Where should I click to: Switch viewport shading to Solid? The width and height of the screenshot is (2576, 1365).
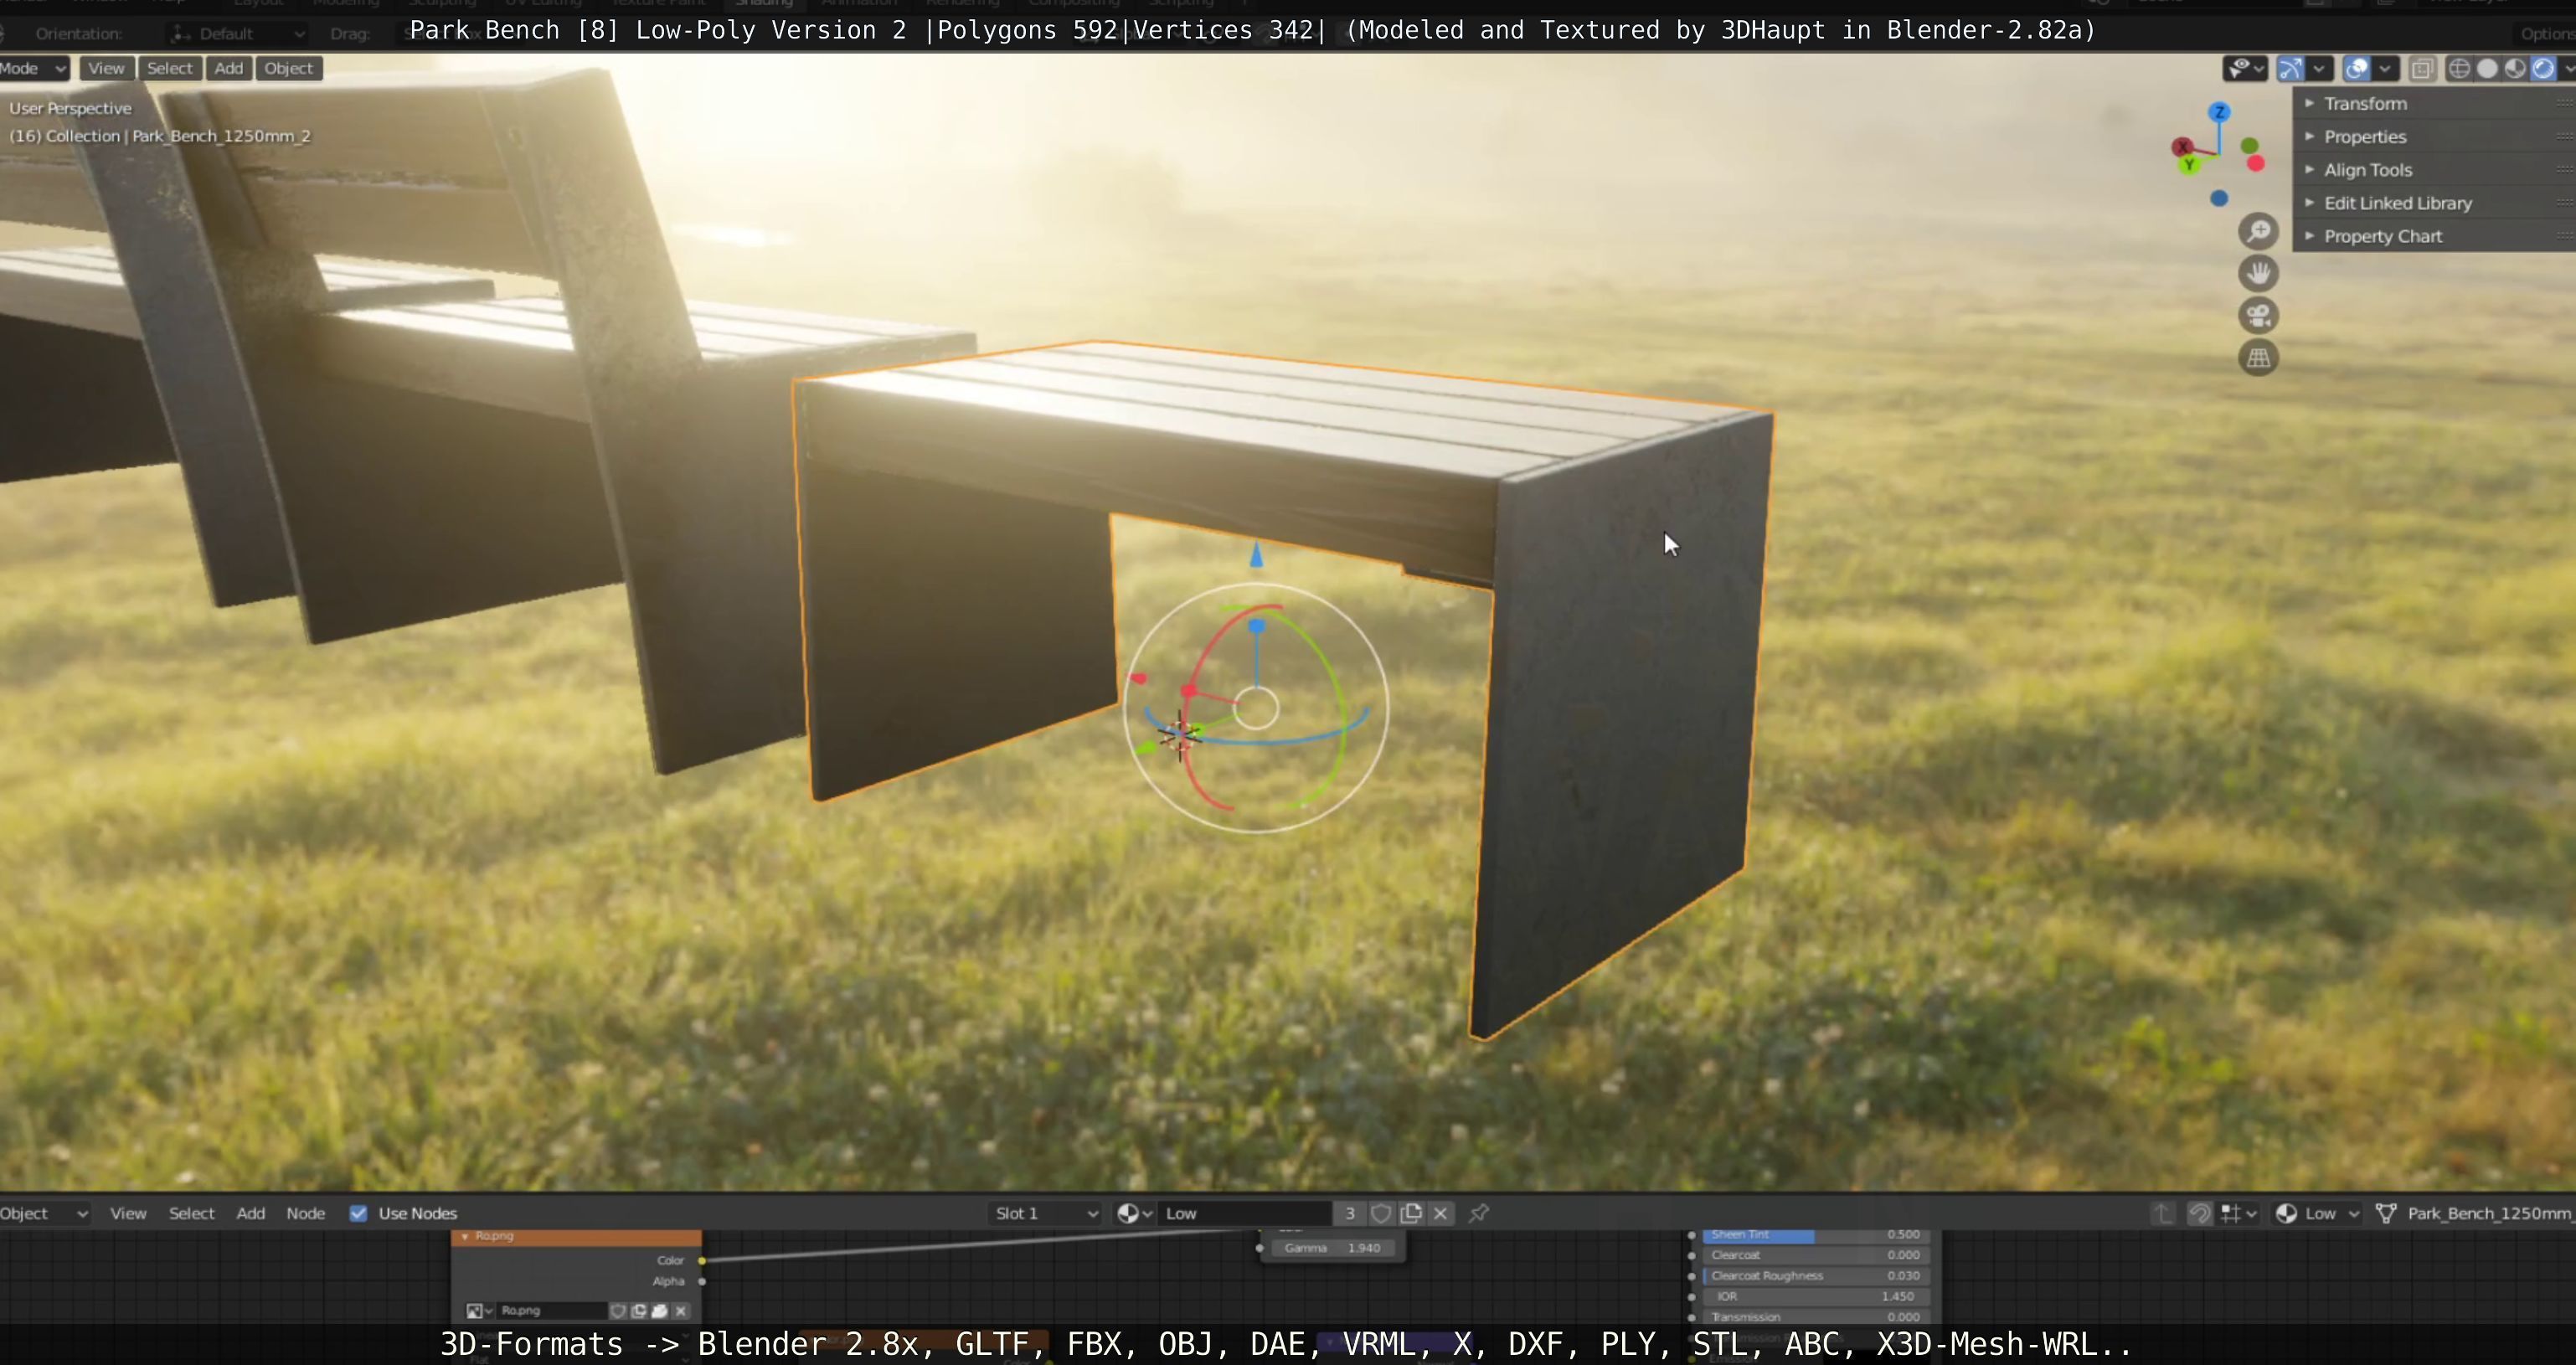pyautogui.click(x=2487, y=68)
